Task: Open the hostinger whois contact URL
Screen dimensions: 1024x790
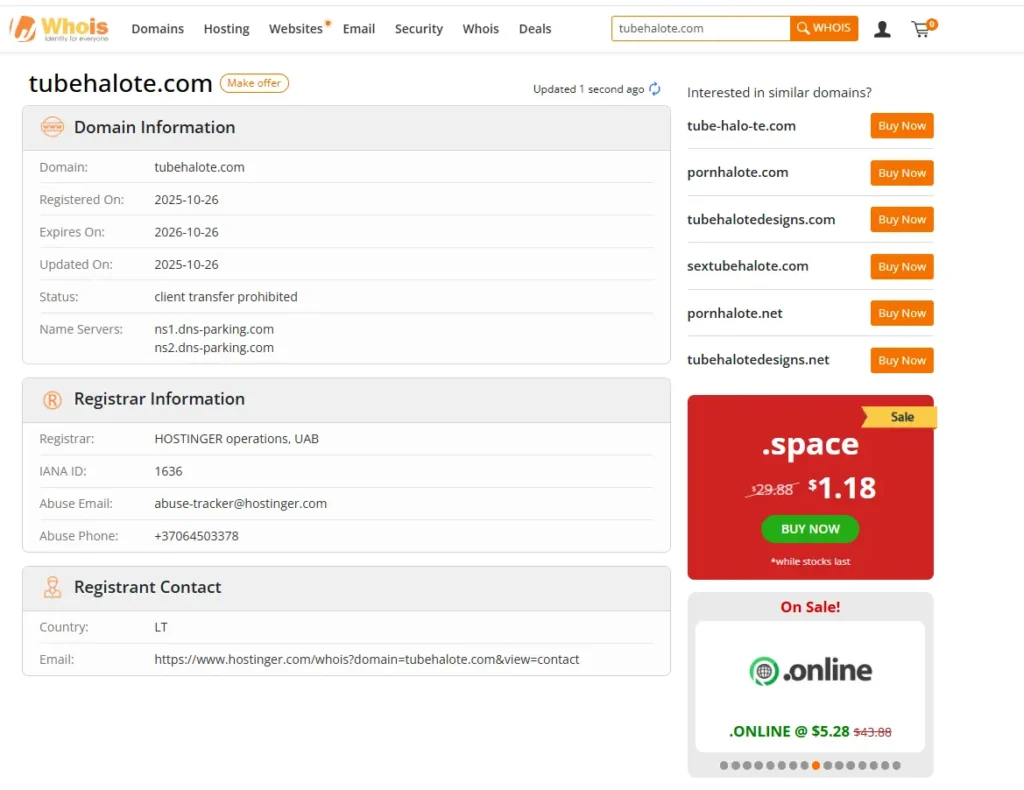Action: click(366, 659)
